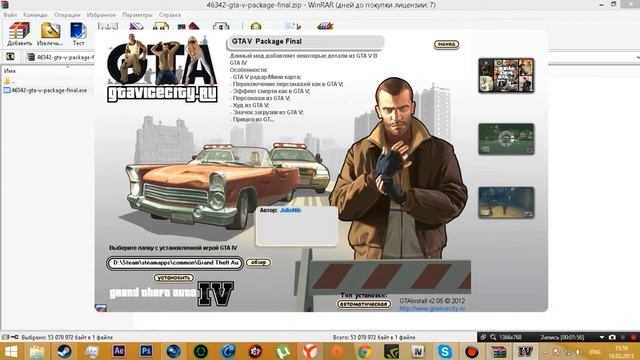Click the magnifier icon in recording bar
The image size is (640, 360).
click(493, 337)
